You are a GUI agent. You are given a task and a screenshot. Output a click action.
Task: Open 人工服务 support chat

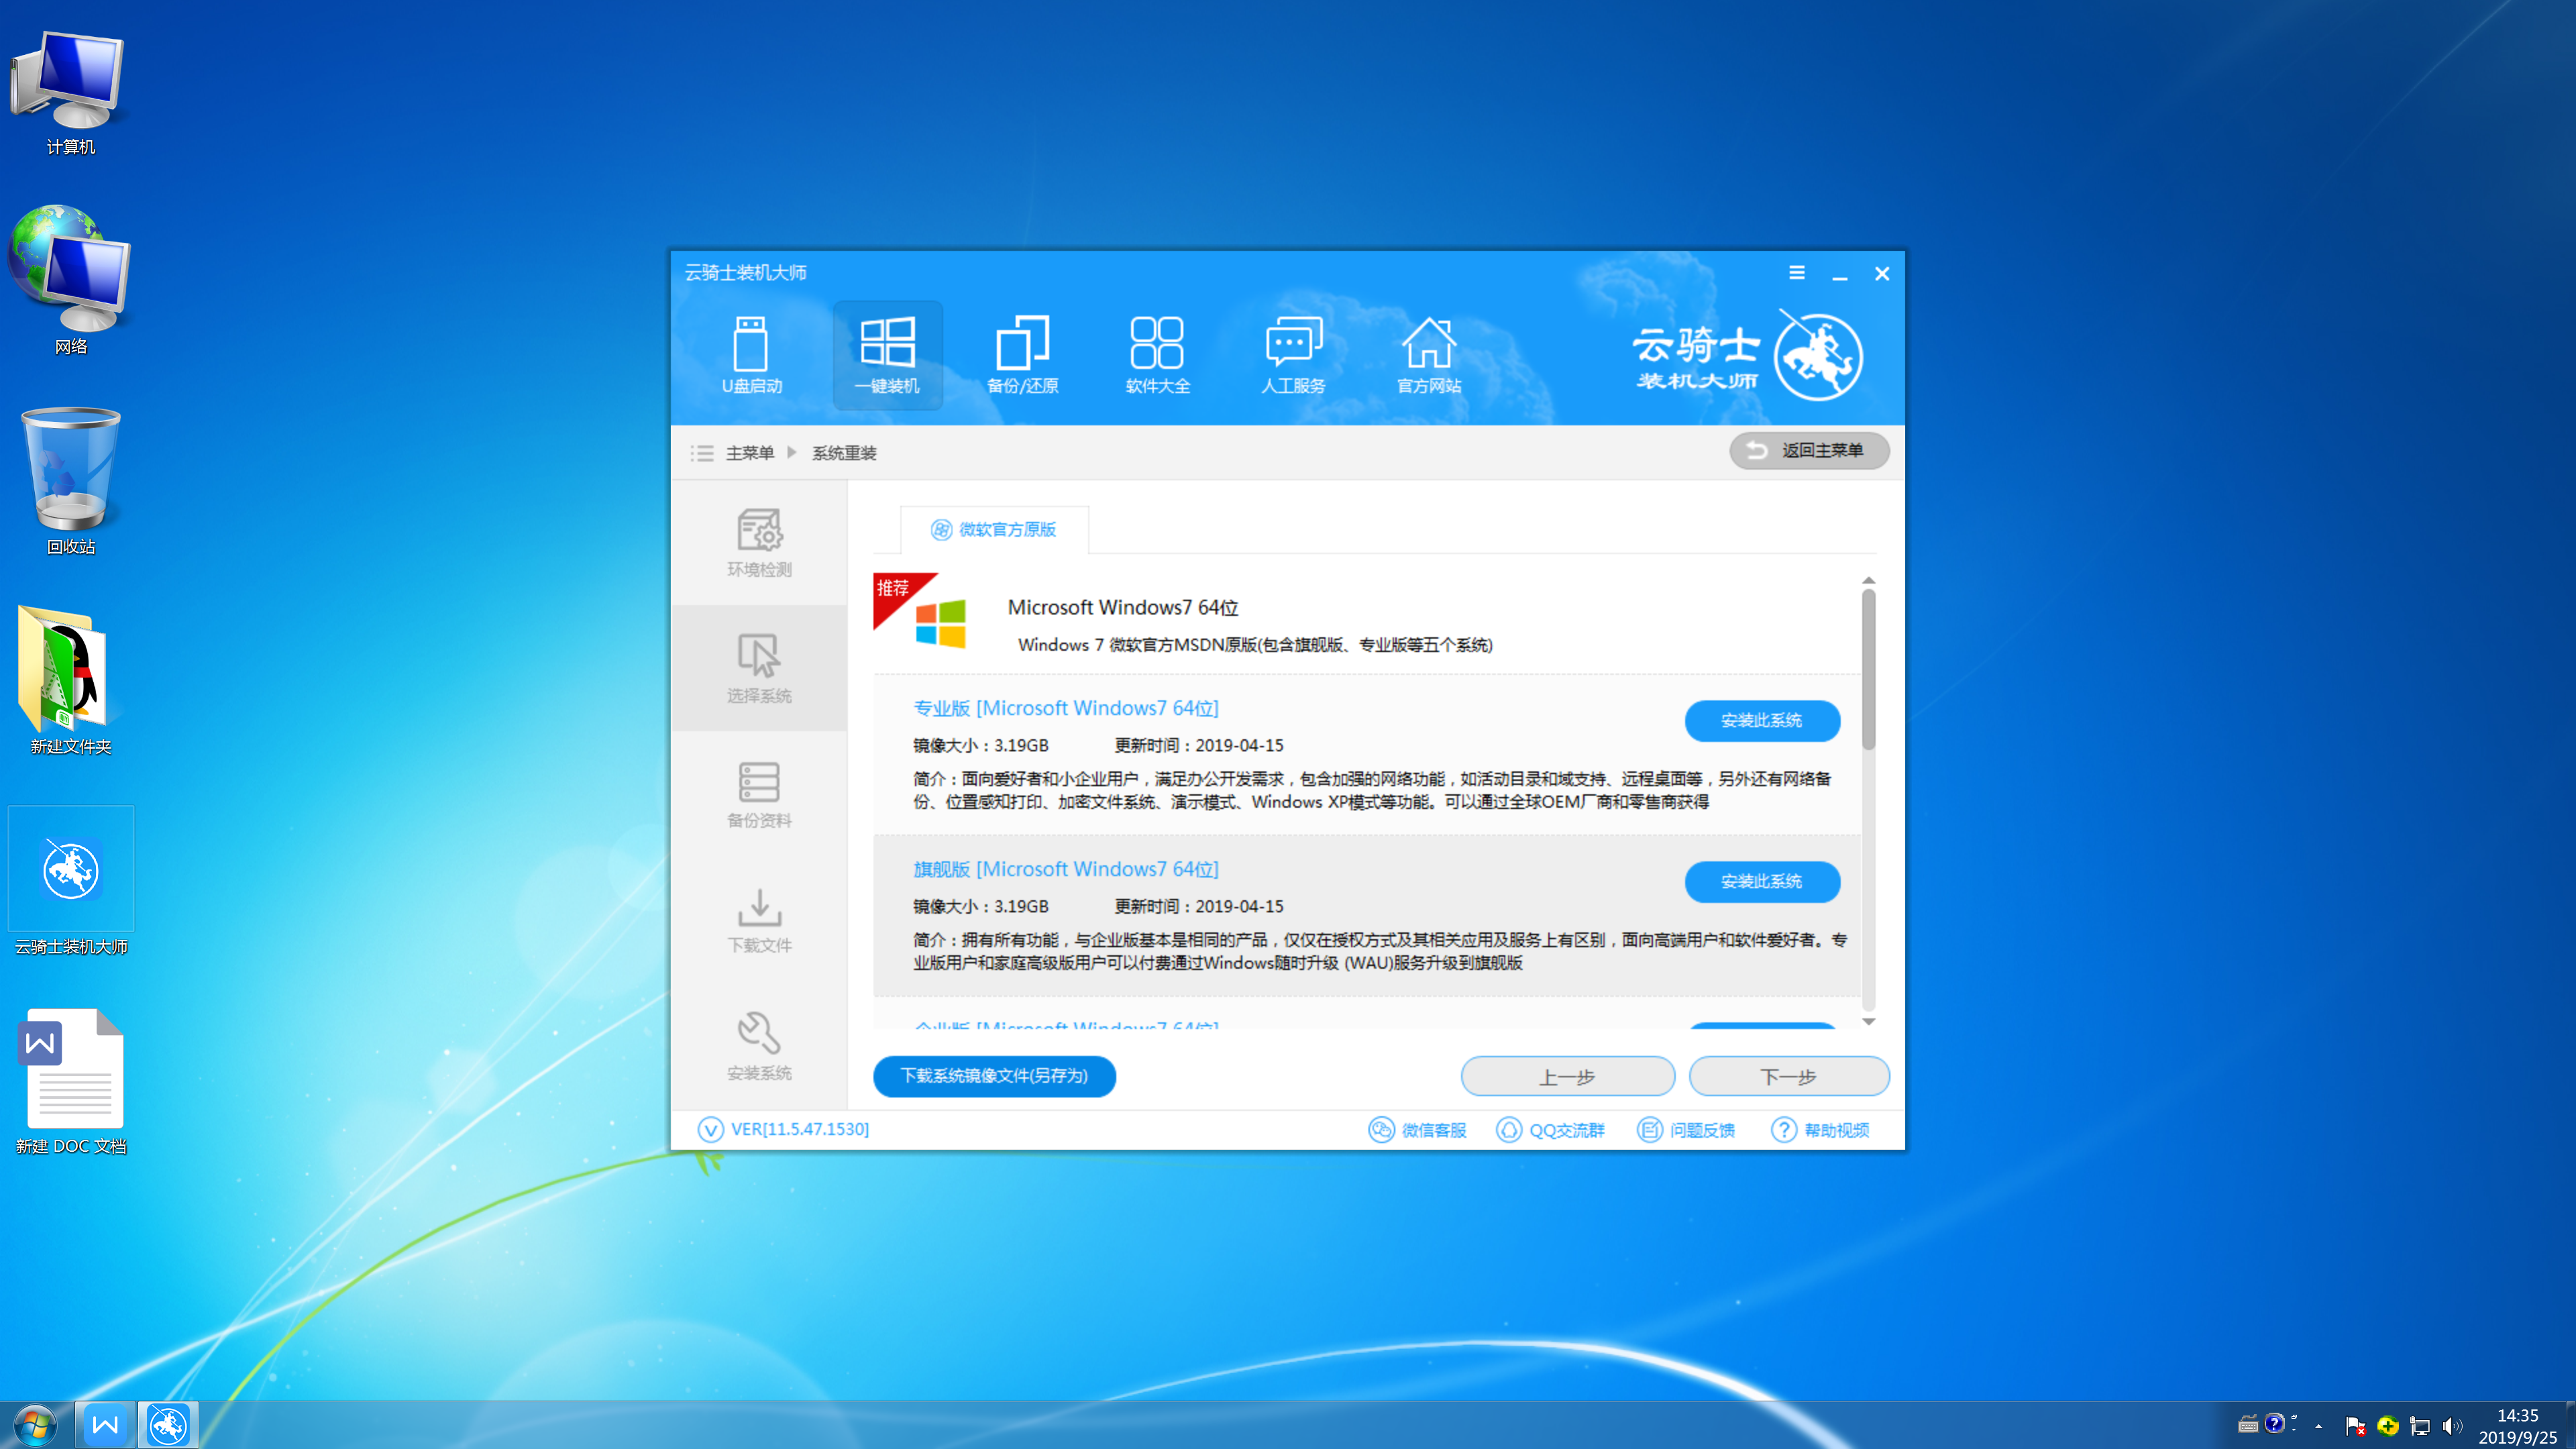coord(1293,355)
